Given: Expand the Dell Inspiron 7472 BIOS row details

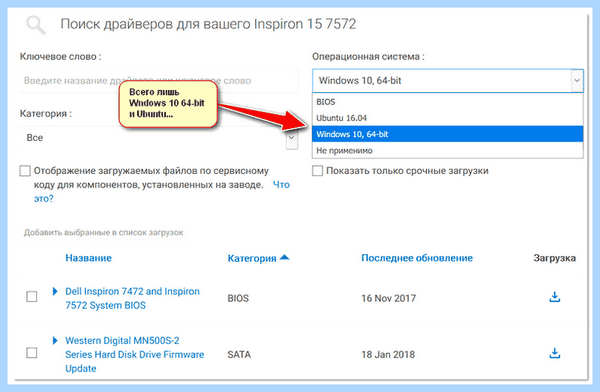Looking at the screenshot, I should (x=55, y=291).
